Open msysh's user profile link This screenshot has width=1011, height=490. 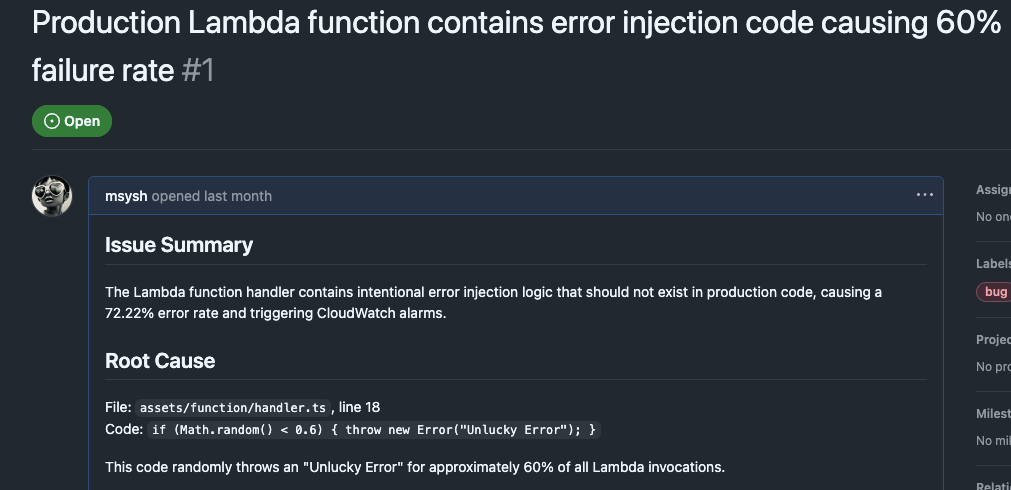(x=126, y=196)
